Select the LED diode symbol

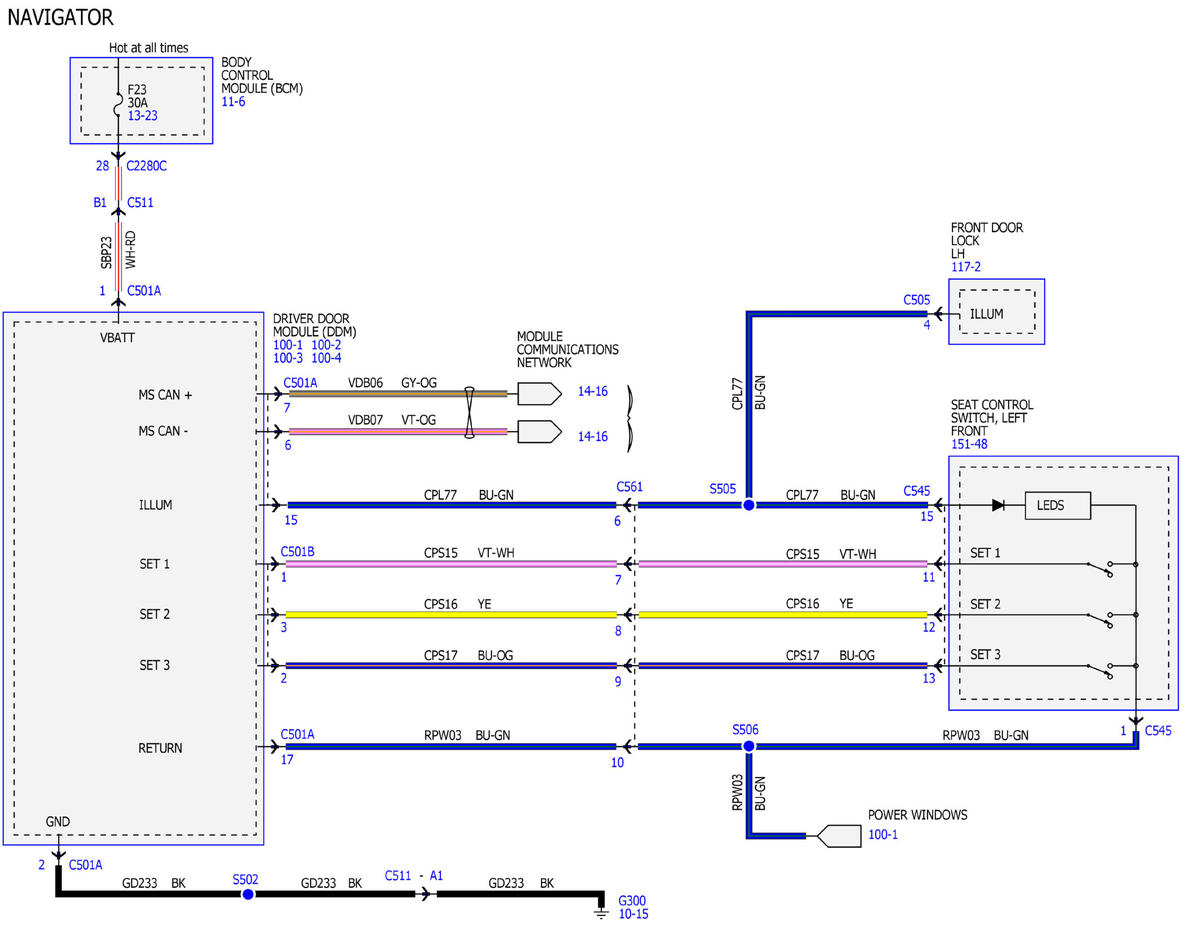click(x=998, y=506)
